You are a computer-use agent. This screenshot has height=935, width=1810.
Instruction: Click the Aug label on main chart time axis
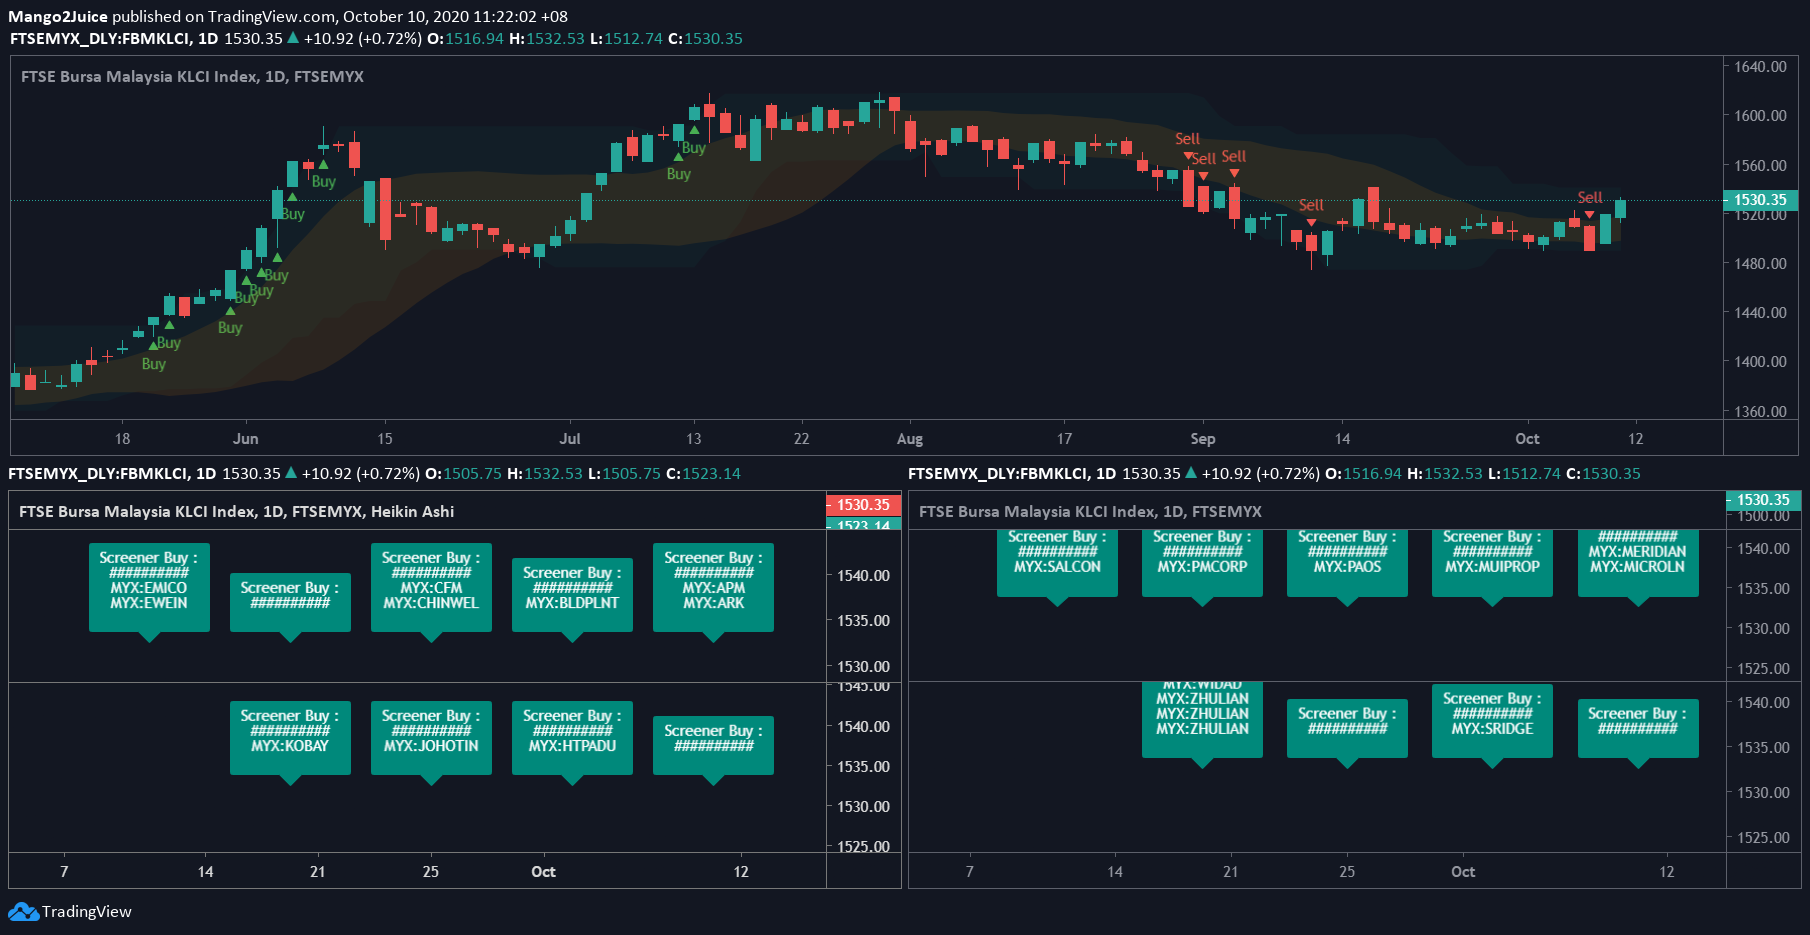pyautogui.click(x=910, y=439)
